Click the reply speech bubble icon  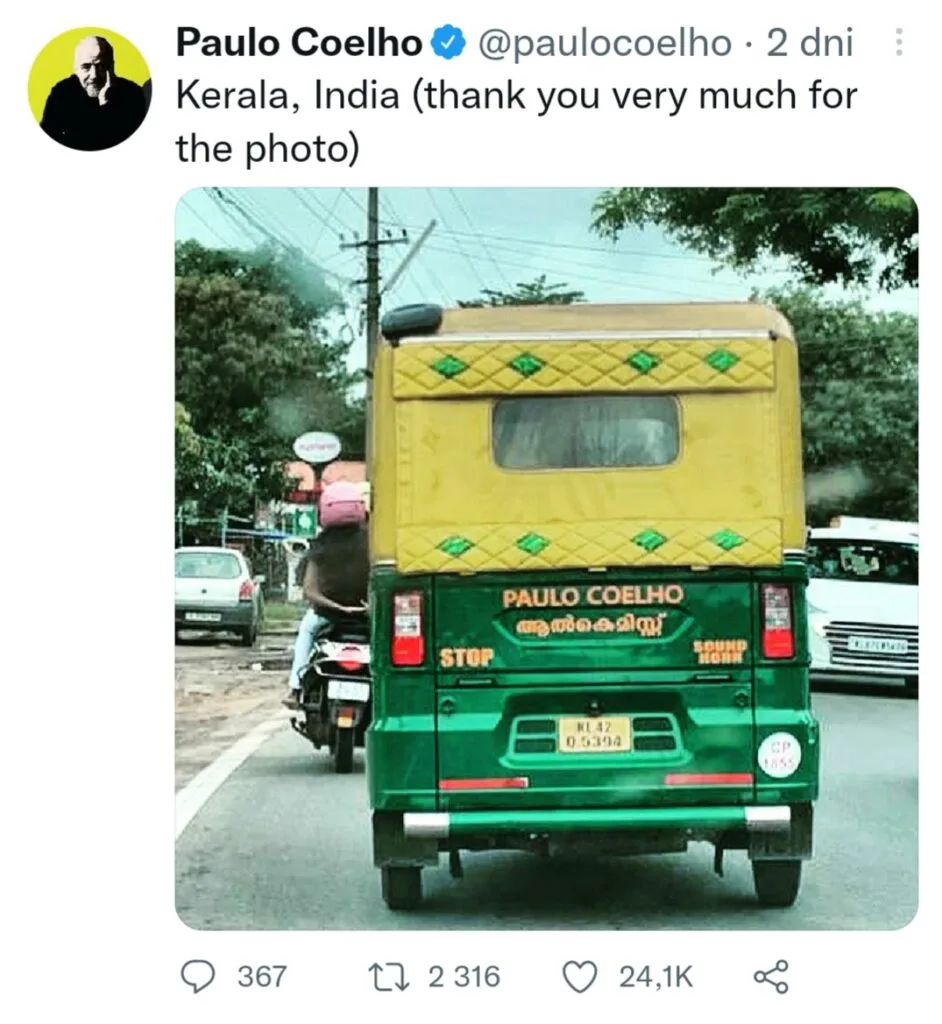point(197,976)
